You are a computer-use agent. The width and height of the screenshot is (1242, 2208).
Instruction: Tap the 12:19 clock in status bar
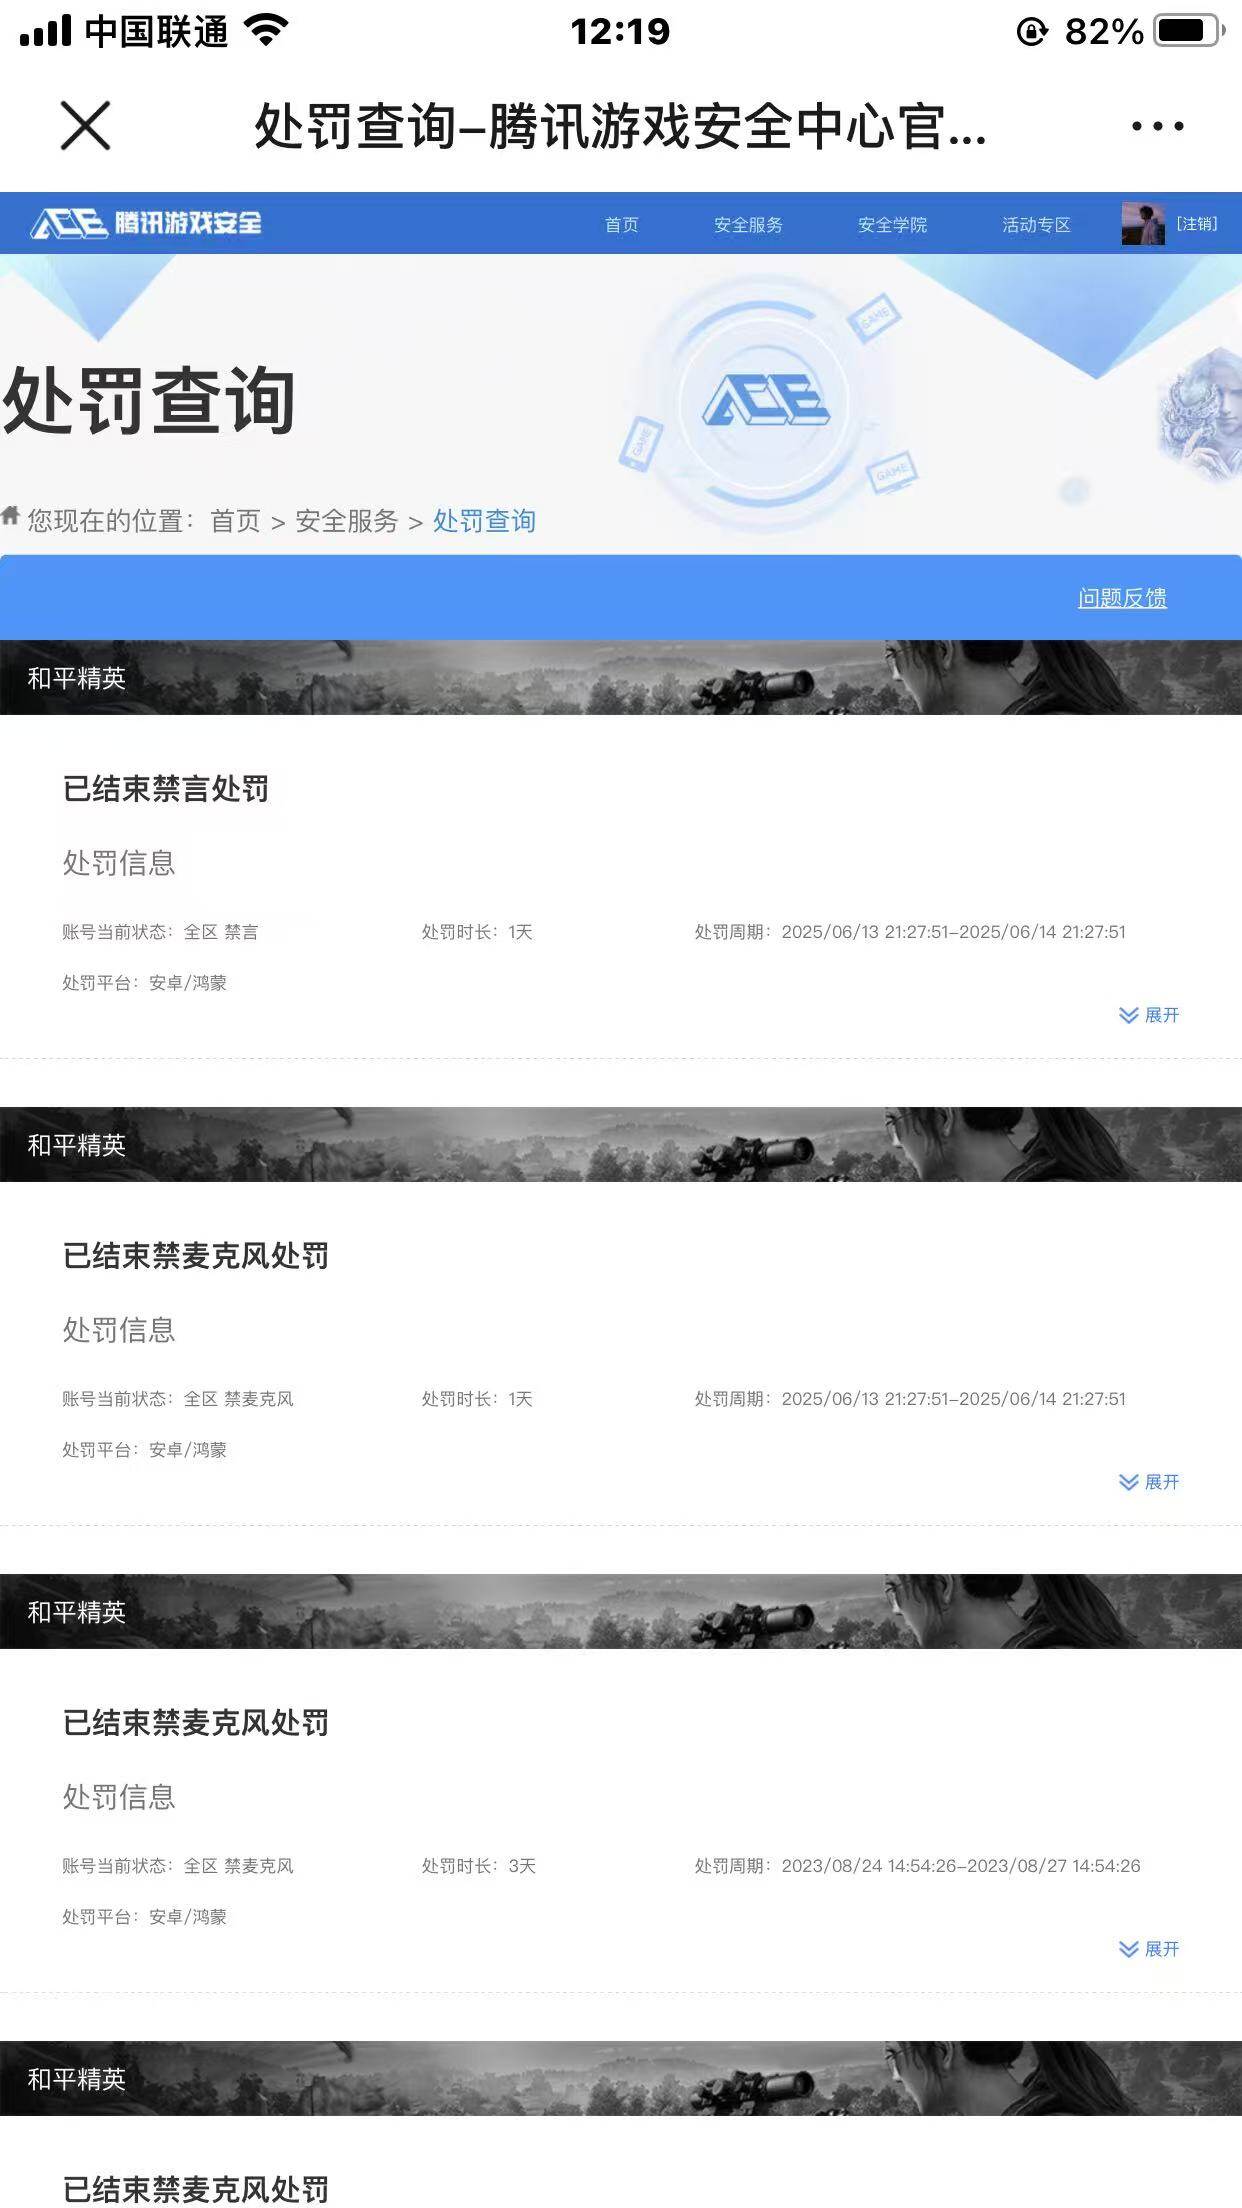coord(620,31)
